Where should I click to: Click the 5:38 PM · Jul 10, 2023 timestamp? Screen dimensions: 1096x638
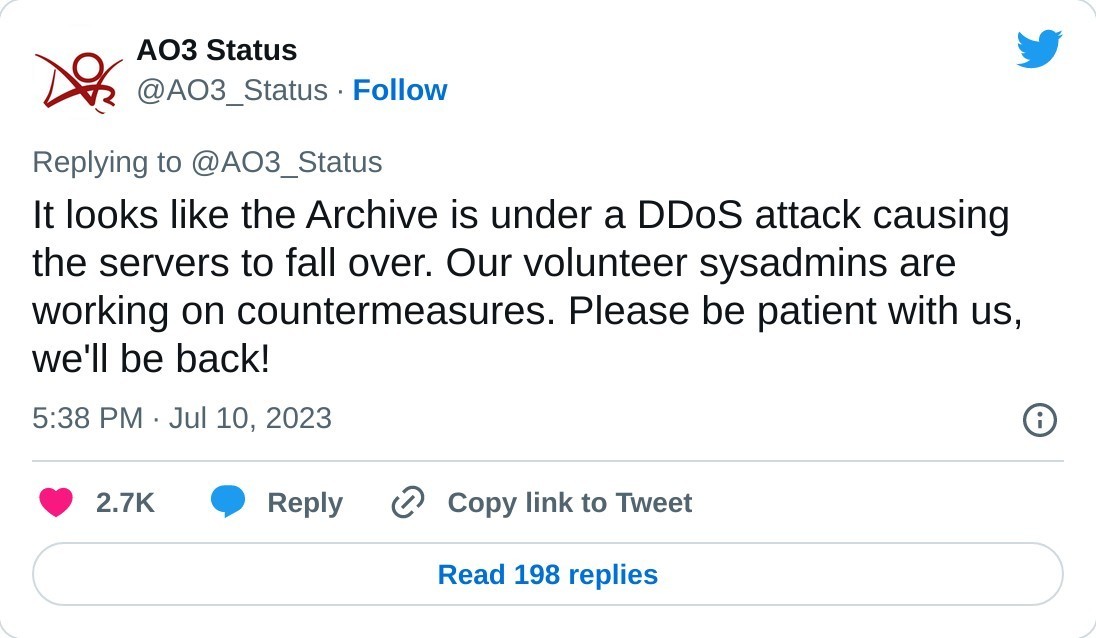(x=182, y=418)
